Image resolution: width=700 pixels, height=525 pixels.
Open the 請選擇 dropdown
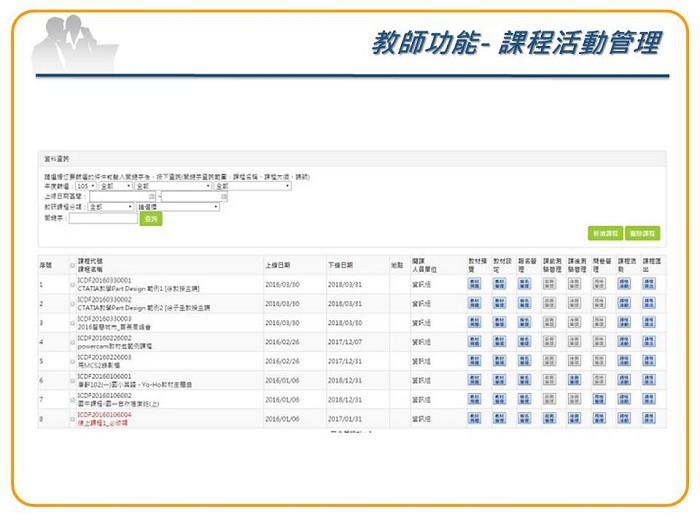pyautogui.click(x=178, y=207)
